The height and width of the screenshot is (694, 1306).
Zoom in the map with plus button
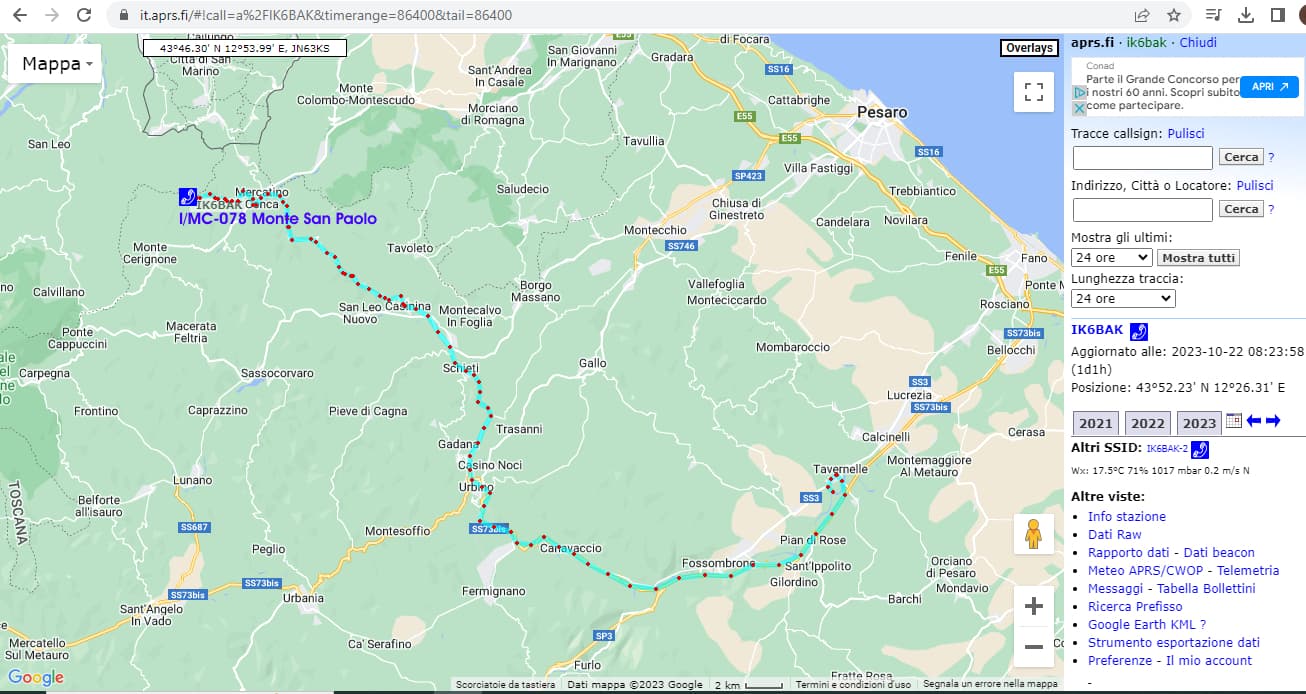pos(1034,606)
